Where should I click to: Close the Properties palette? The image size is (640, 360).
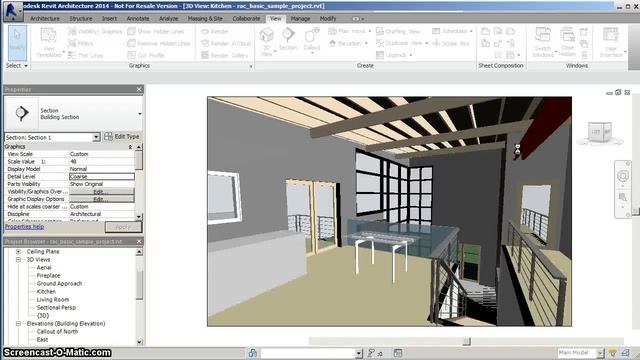point(139,89)
